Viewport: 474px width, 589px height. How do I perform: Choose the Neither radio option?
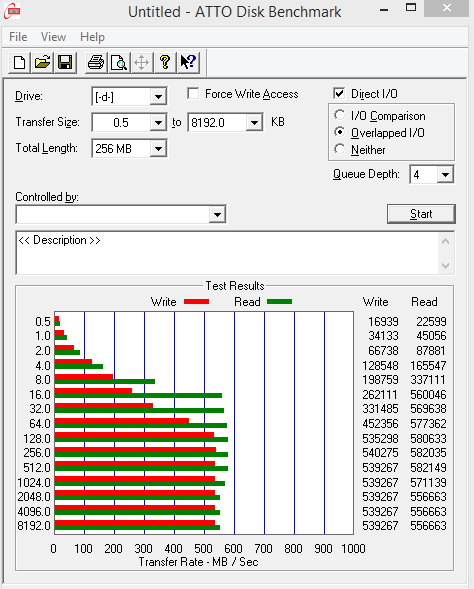[x=340, y=149]
